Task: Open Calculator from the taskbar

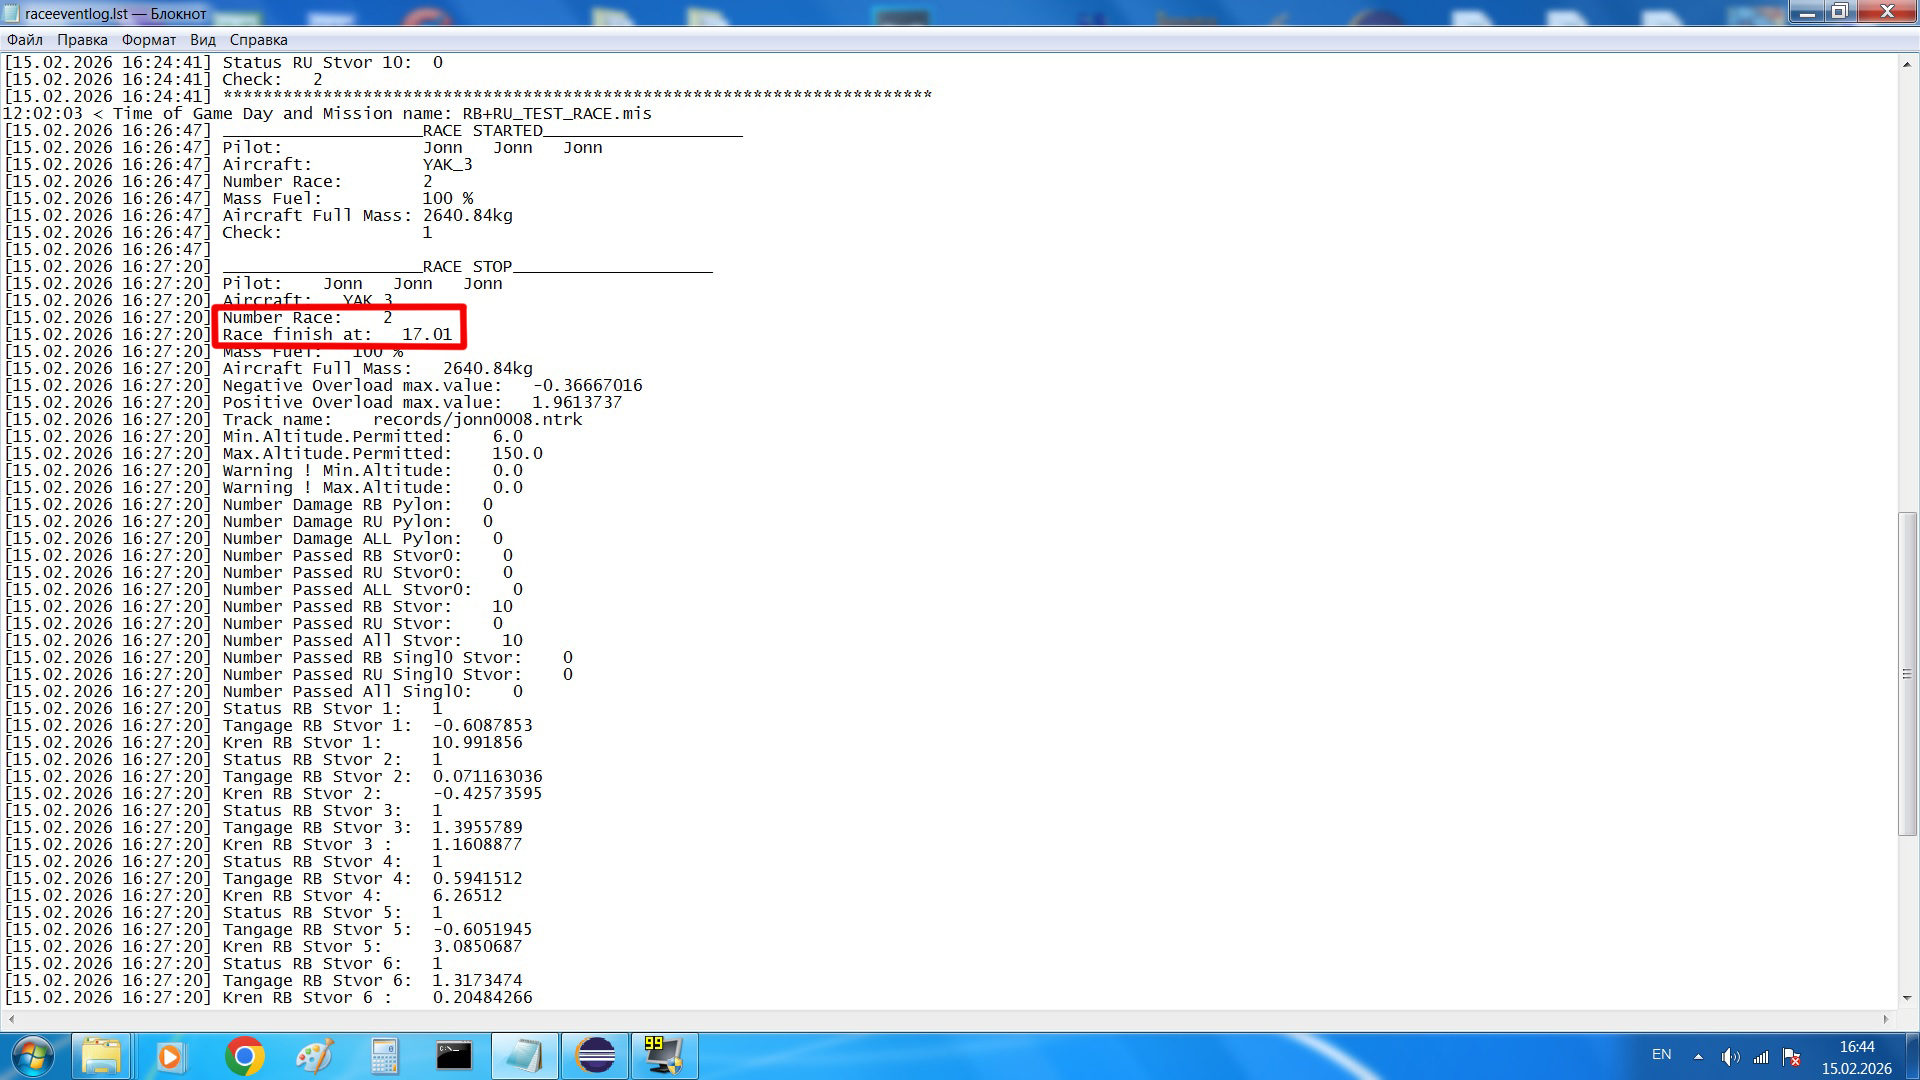Action: pyautogui.click(x=384, y=1056)
